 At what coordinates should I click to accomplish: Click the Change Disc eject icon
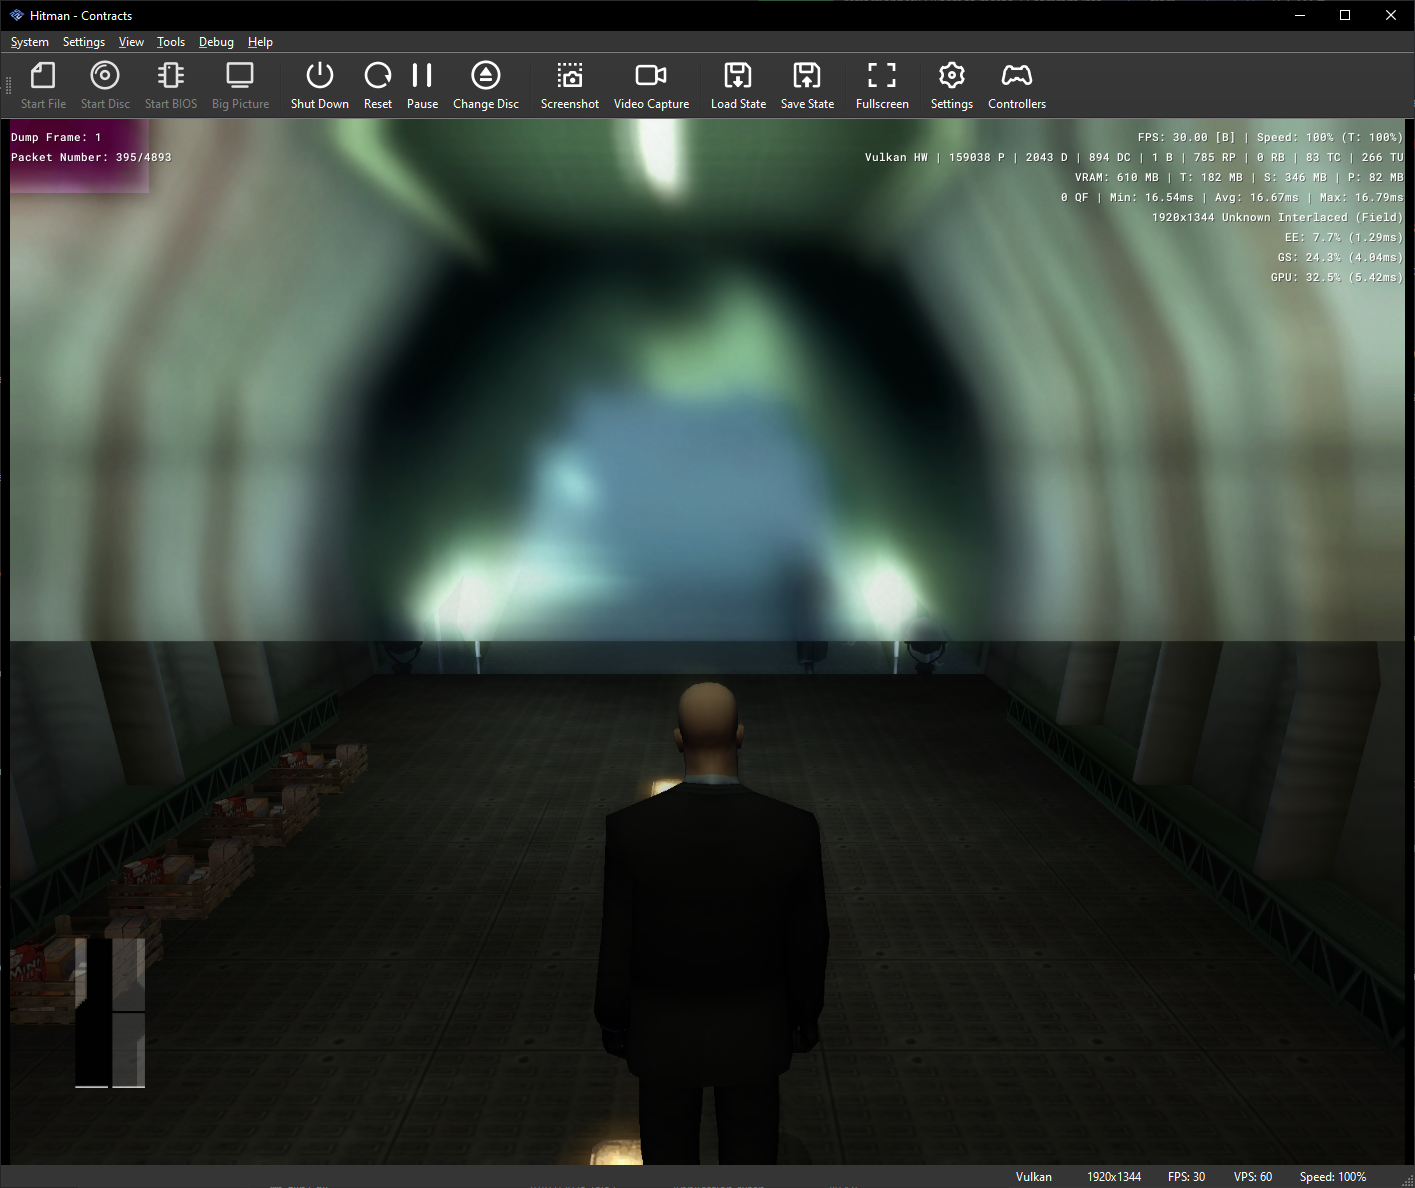tap(486, 86)
